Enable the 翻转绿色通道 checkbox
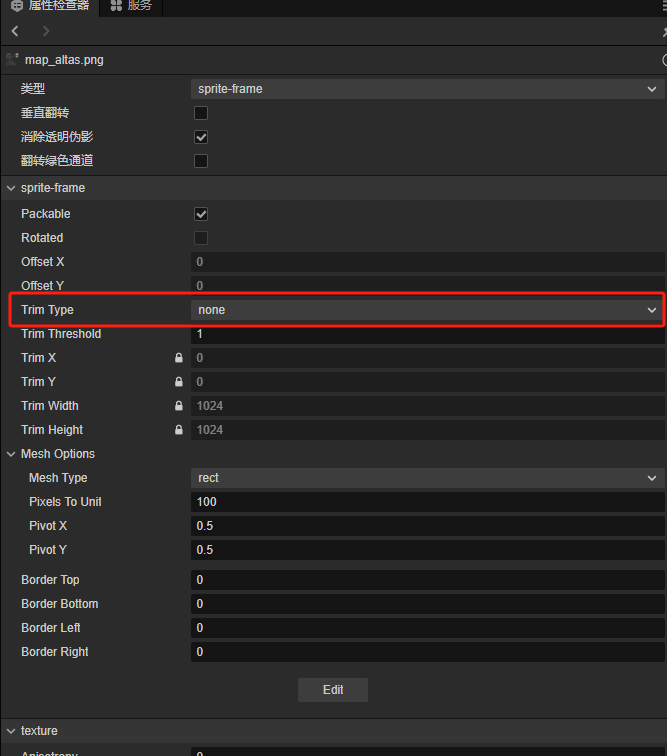This screenshot has height=756, width=667. [x=201, y=161]
